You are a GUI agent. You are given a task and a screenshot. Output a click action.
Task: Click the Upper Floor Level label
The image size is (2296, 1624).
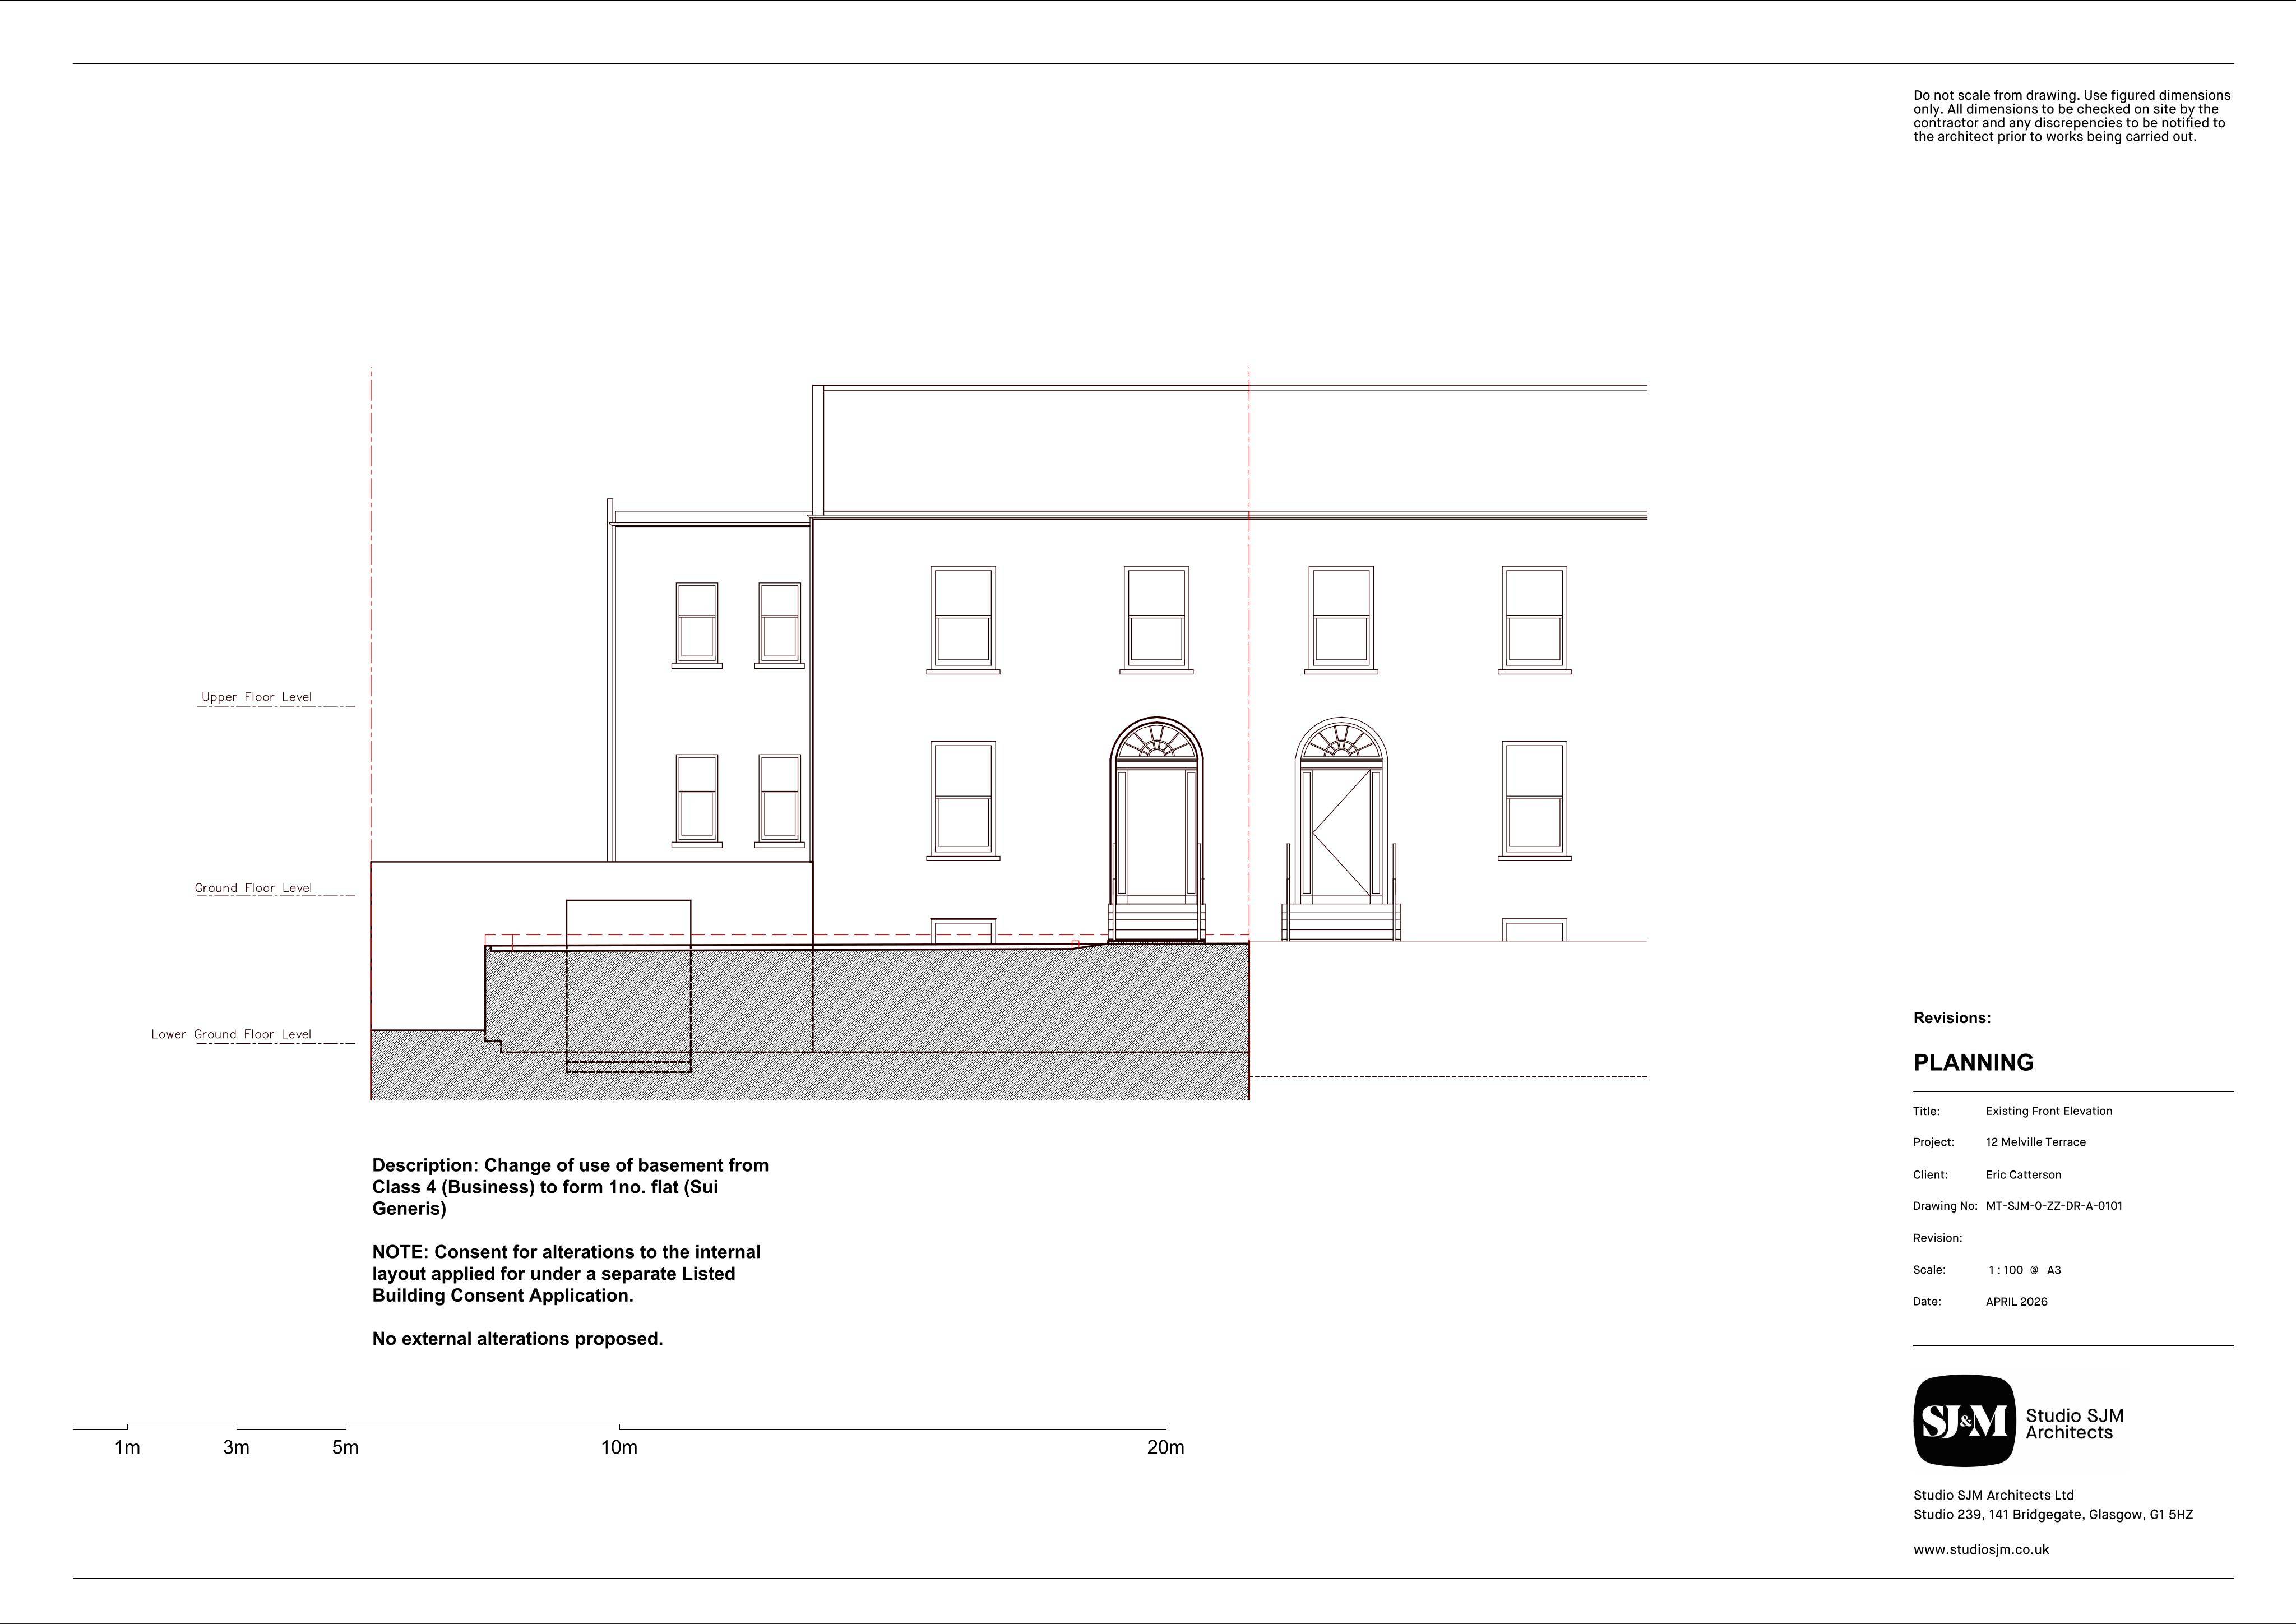tap(257, 697)
